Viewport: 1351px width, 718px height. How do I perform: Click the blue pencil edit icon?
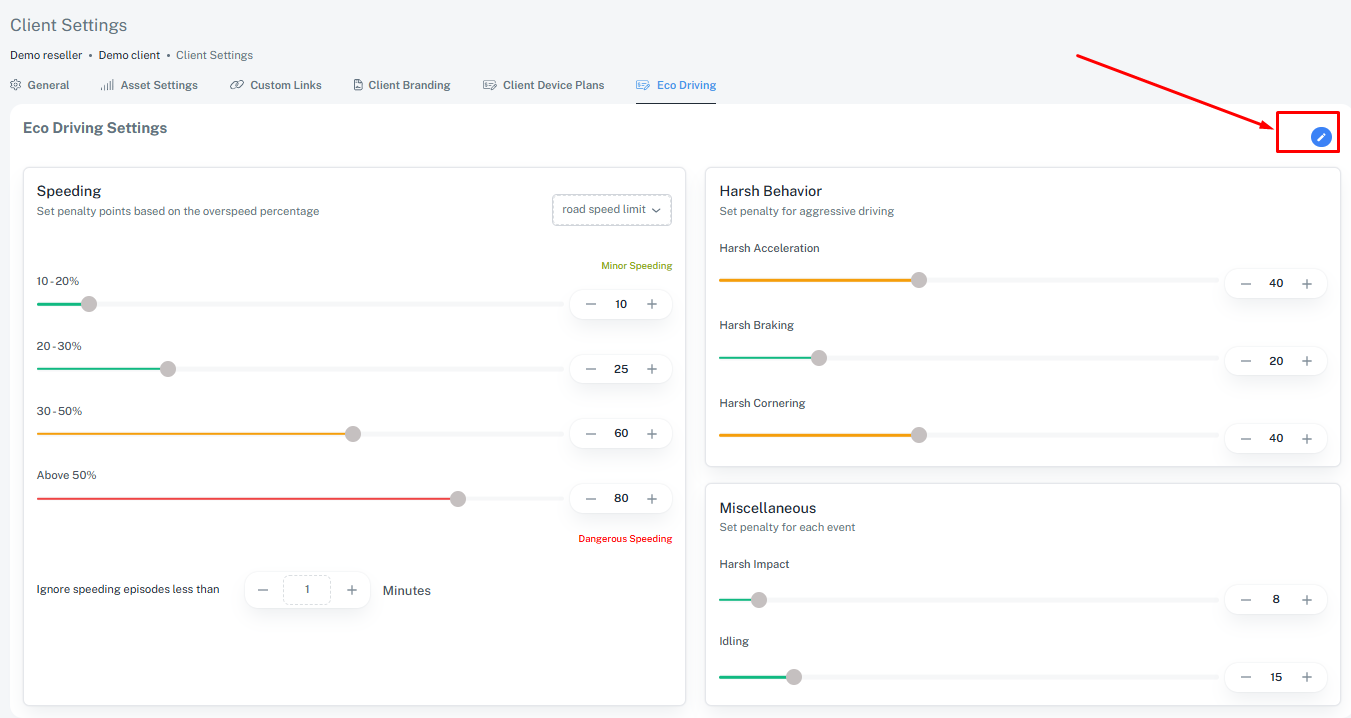pos(1321,137)
